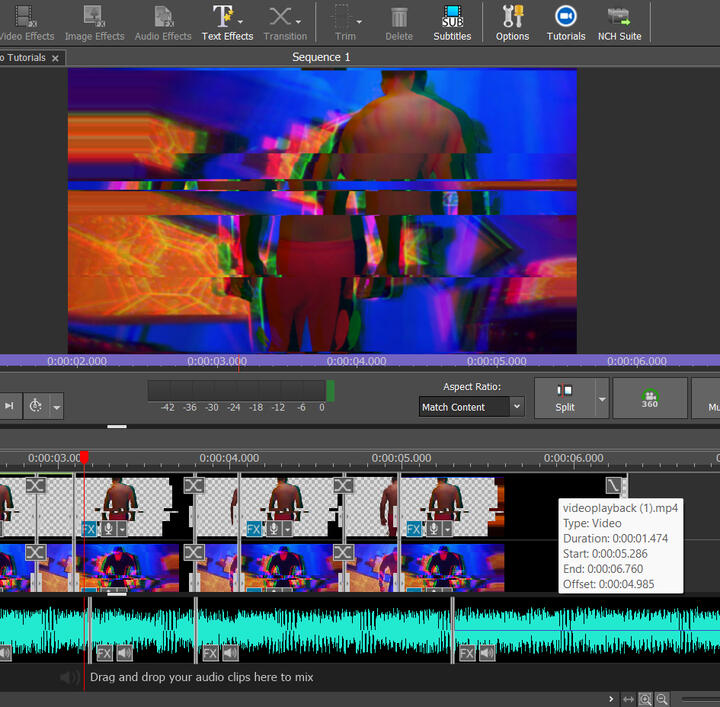720x707 pixels.
Task: Click the 360 video button
Action: 650,398
